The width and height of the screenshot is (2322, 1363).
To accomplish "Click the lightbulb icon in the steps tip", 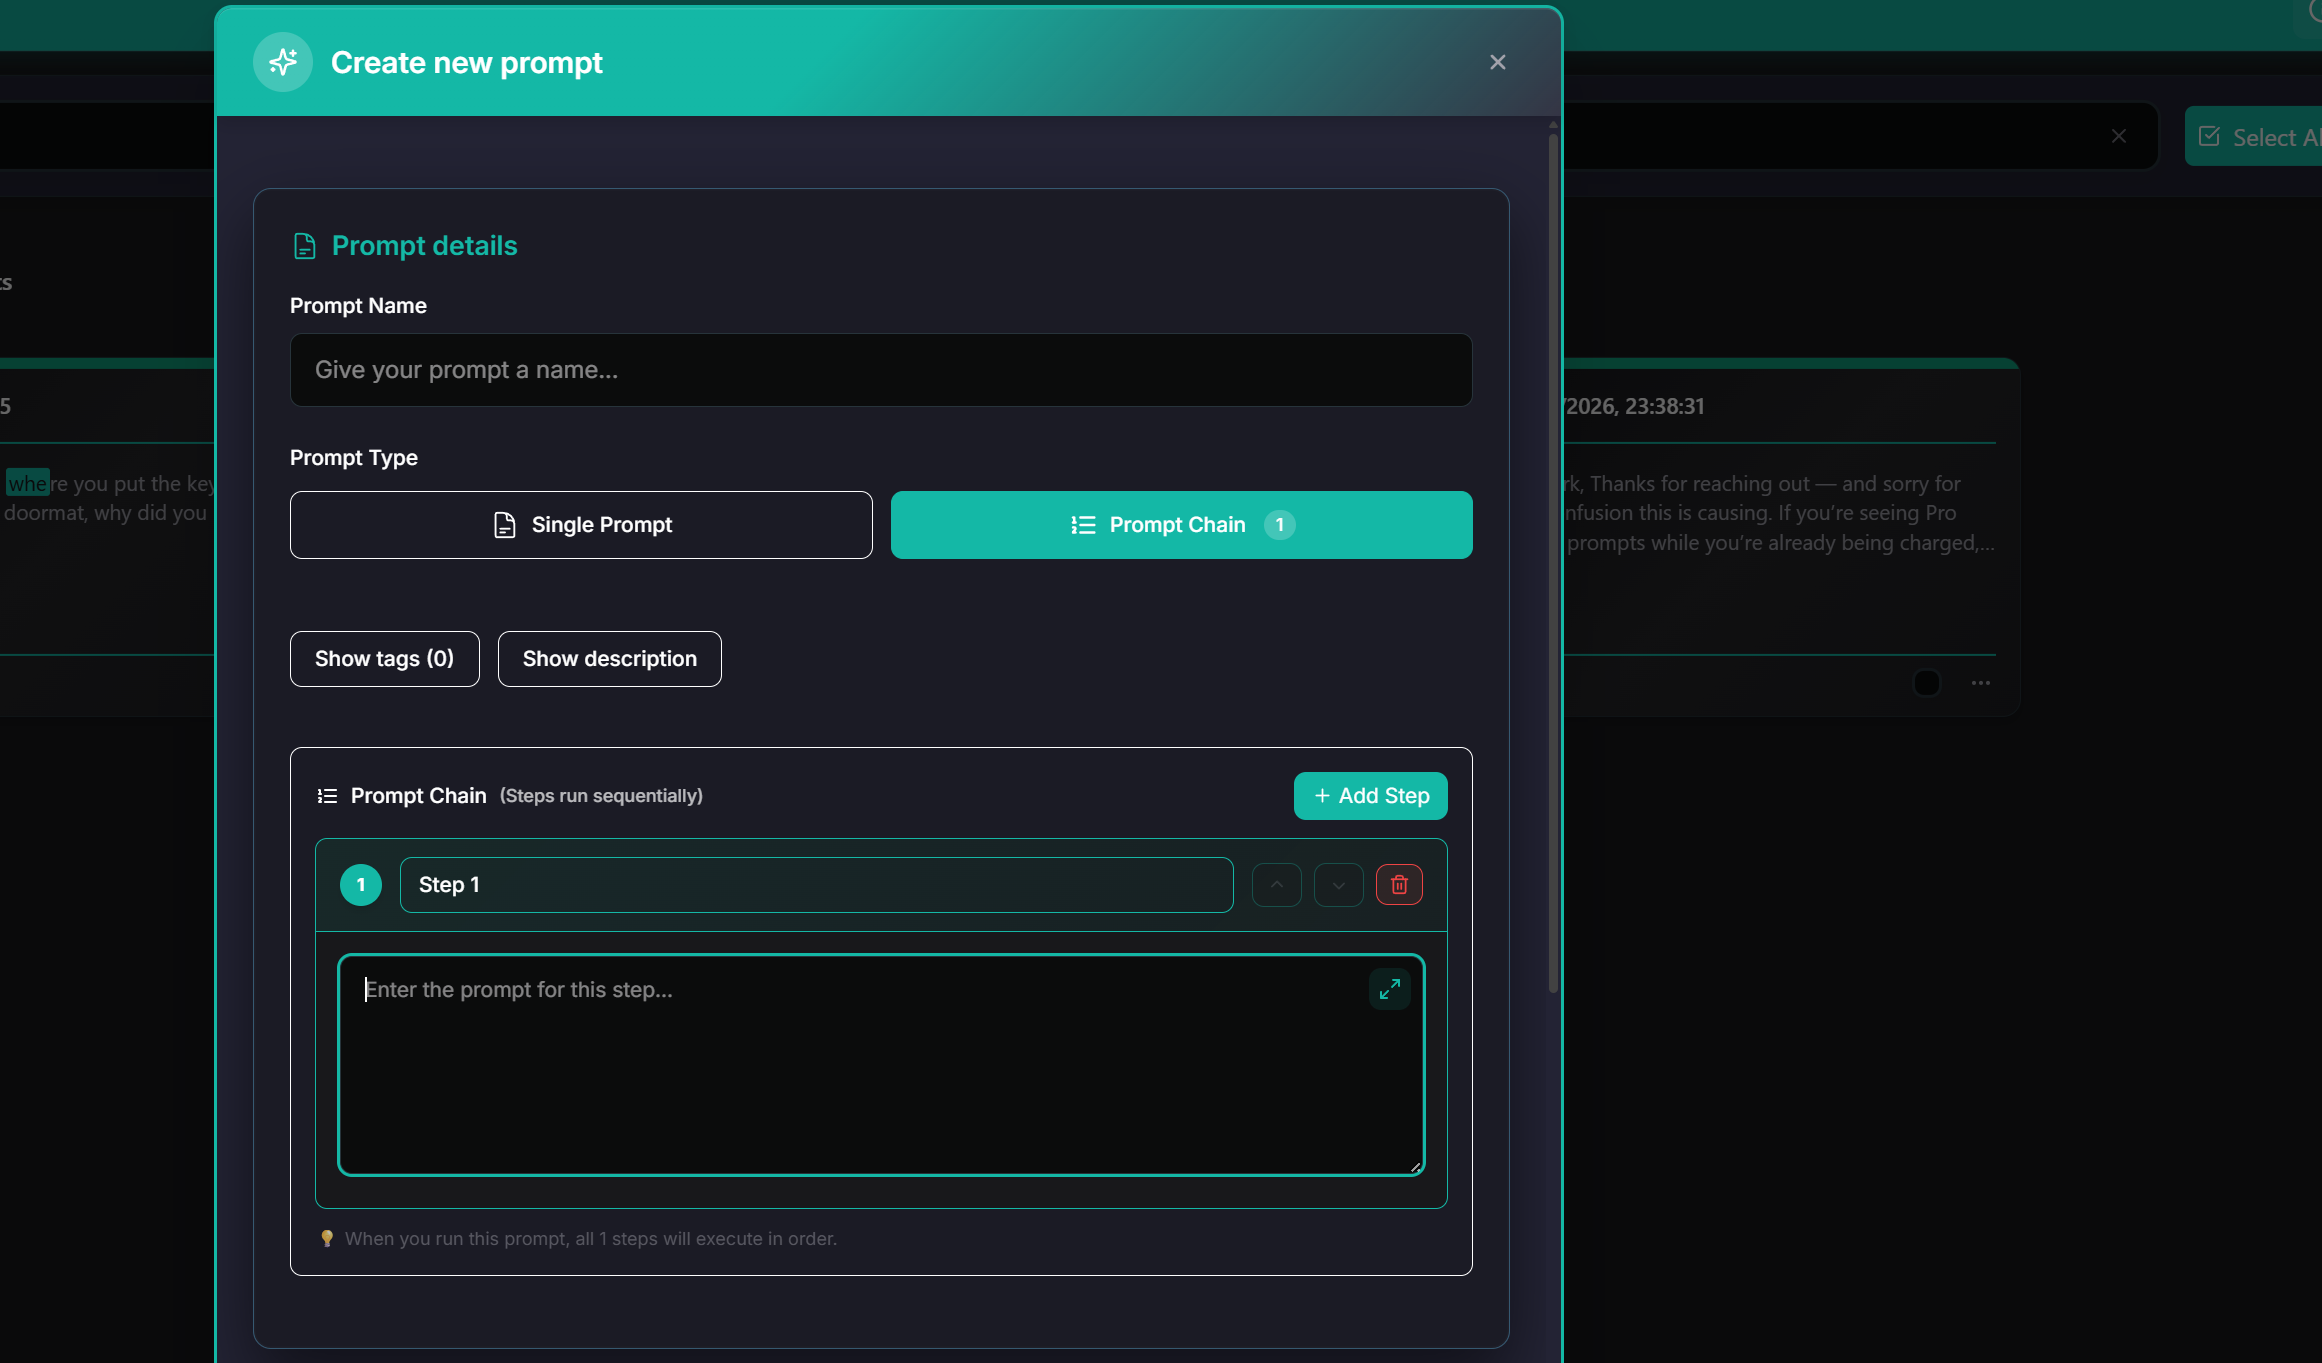I will (x=327, y=1238).
